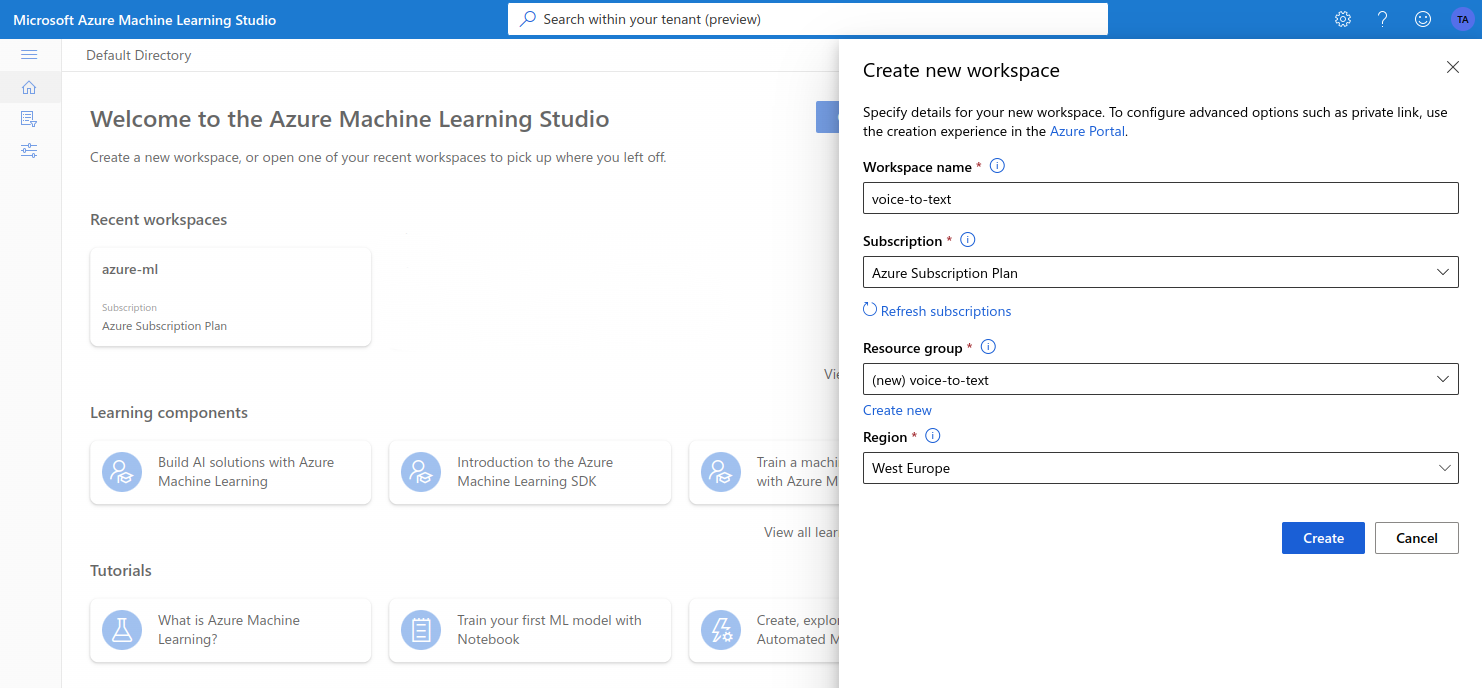This screenshot has height=688, width=1482.
Task: Click the lightning gear icon for Automated ML tutorial
Action: 721,630
